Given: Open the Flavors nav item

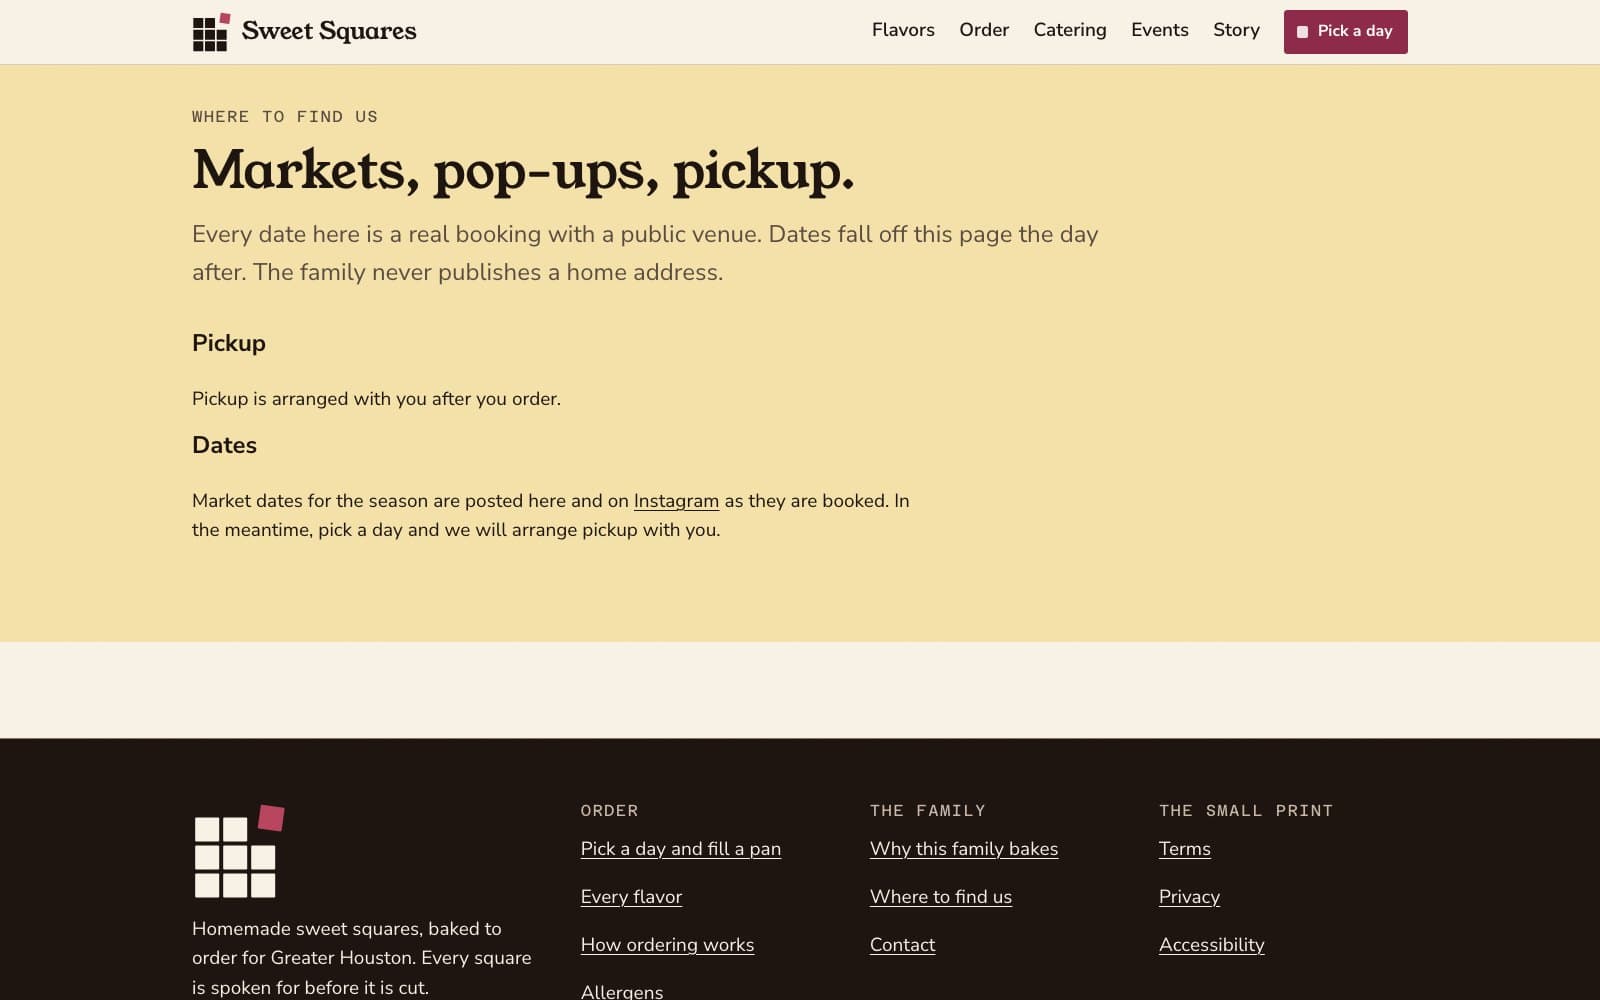Looking at the screenshot, I should point(903,30).
